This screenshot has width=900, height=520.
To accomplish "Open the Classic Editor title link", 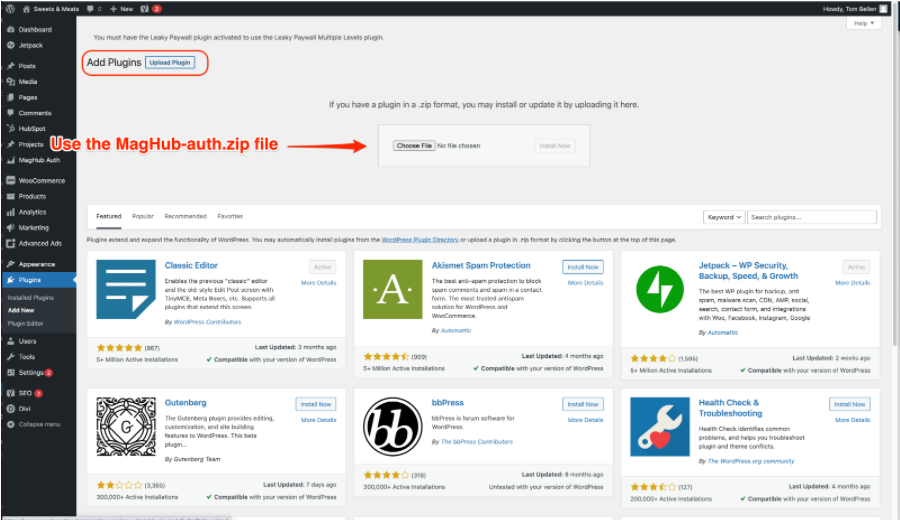I will [x=191, y=265].
